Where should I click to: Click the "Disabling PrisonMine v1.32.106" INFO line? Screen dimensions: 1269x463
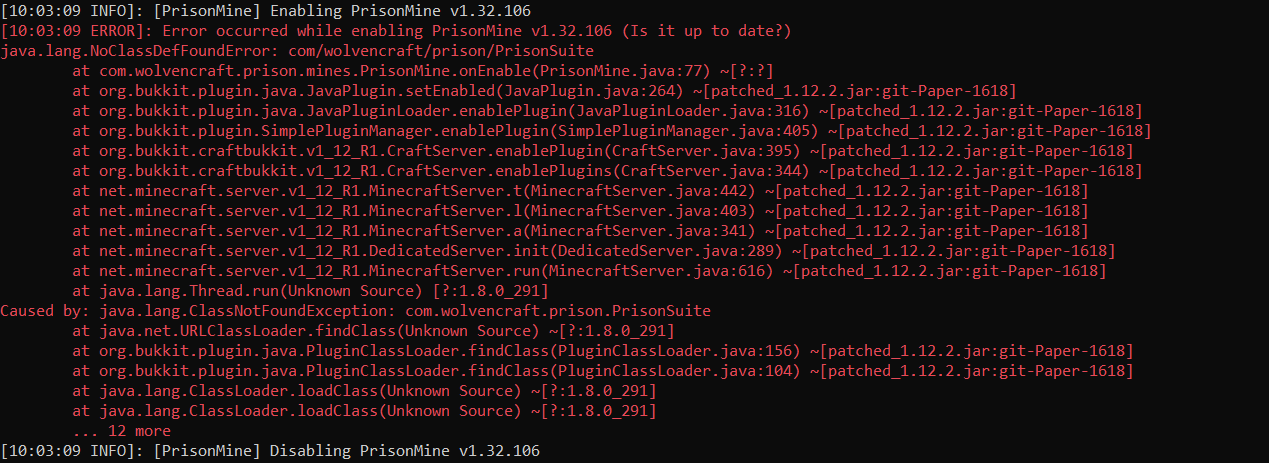(270, 451)
